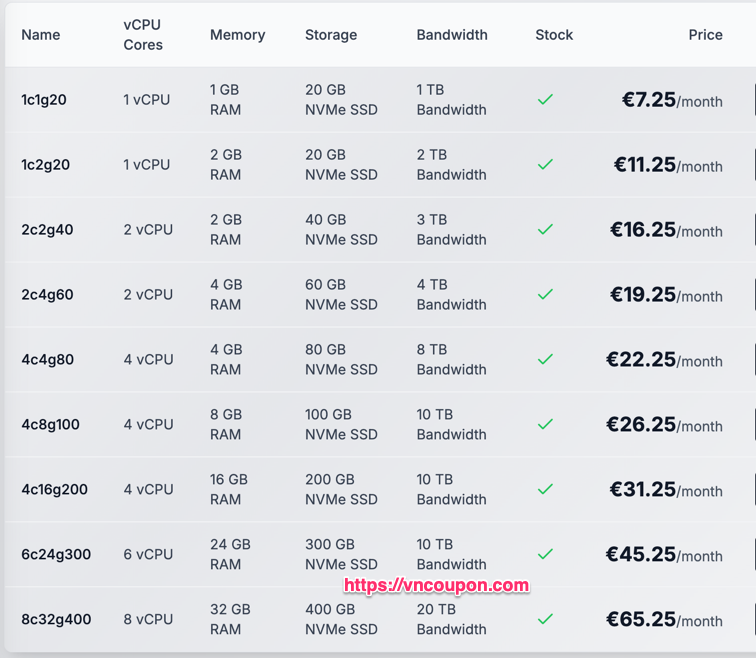This screenshot has width=756, height=658.
Task: Click the stock checkmark in the 6c24g300 row
Action: tap(545, 554)
